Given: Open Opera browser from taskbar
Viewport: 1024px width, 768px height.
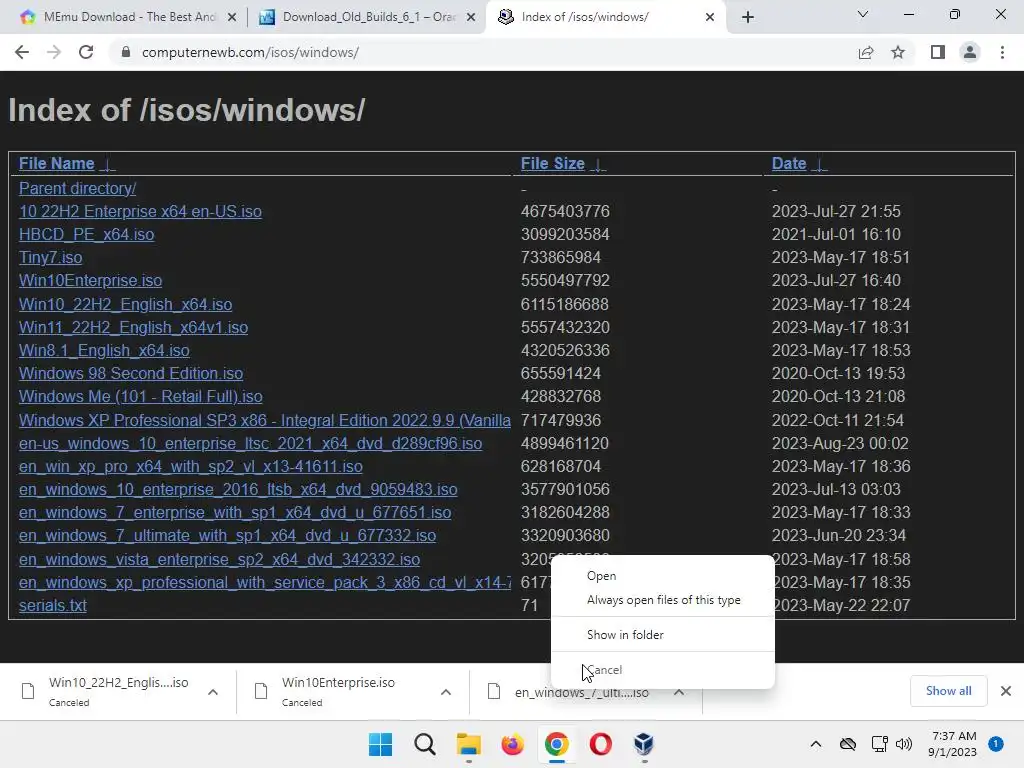Looking at the screenshot, I should click(x=600, y=744).
